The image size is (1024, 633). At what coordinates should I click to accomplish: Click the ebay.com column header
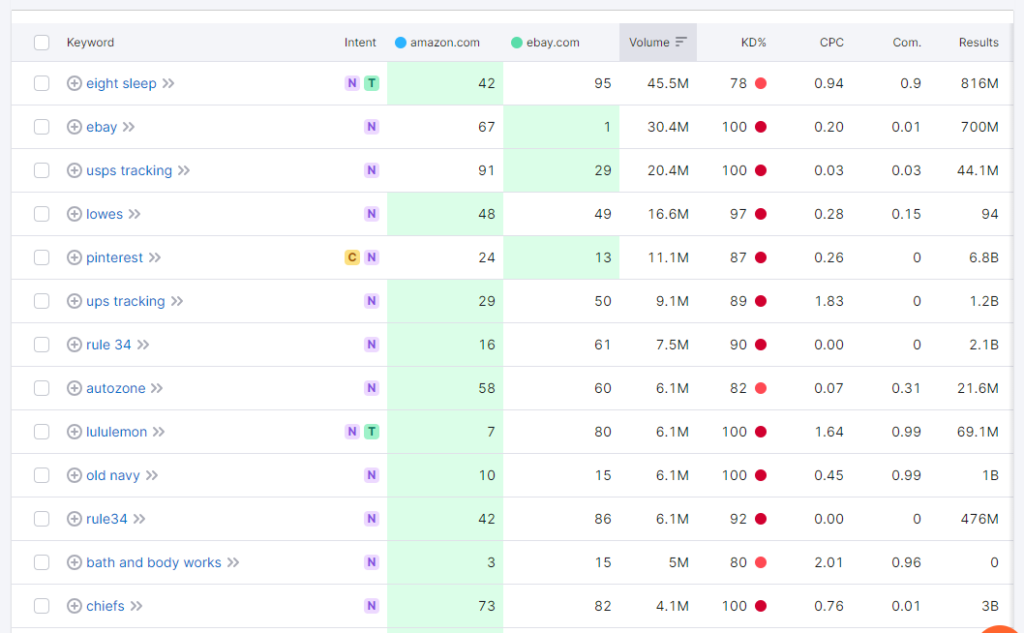coord(552,42)
